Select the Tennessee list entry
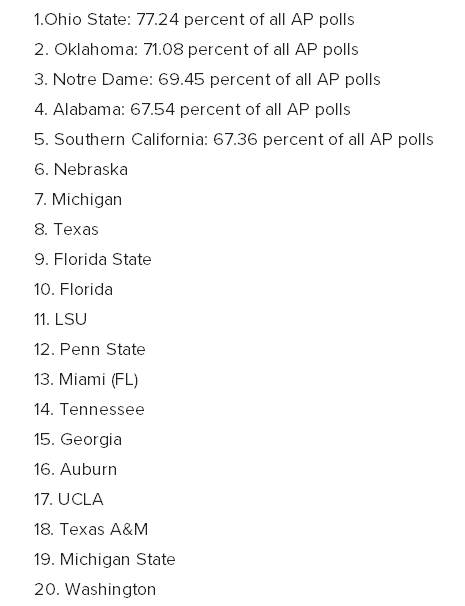The width and height of the screenshot is (465, 606). pyautogui.click(x=89, y=409)
